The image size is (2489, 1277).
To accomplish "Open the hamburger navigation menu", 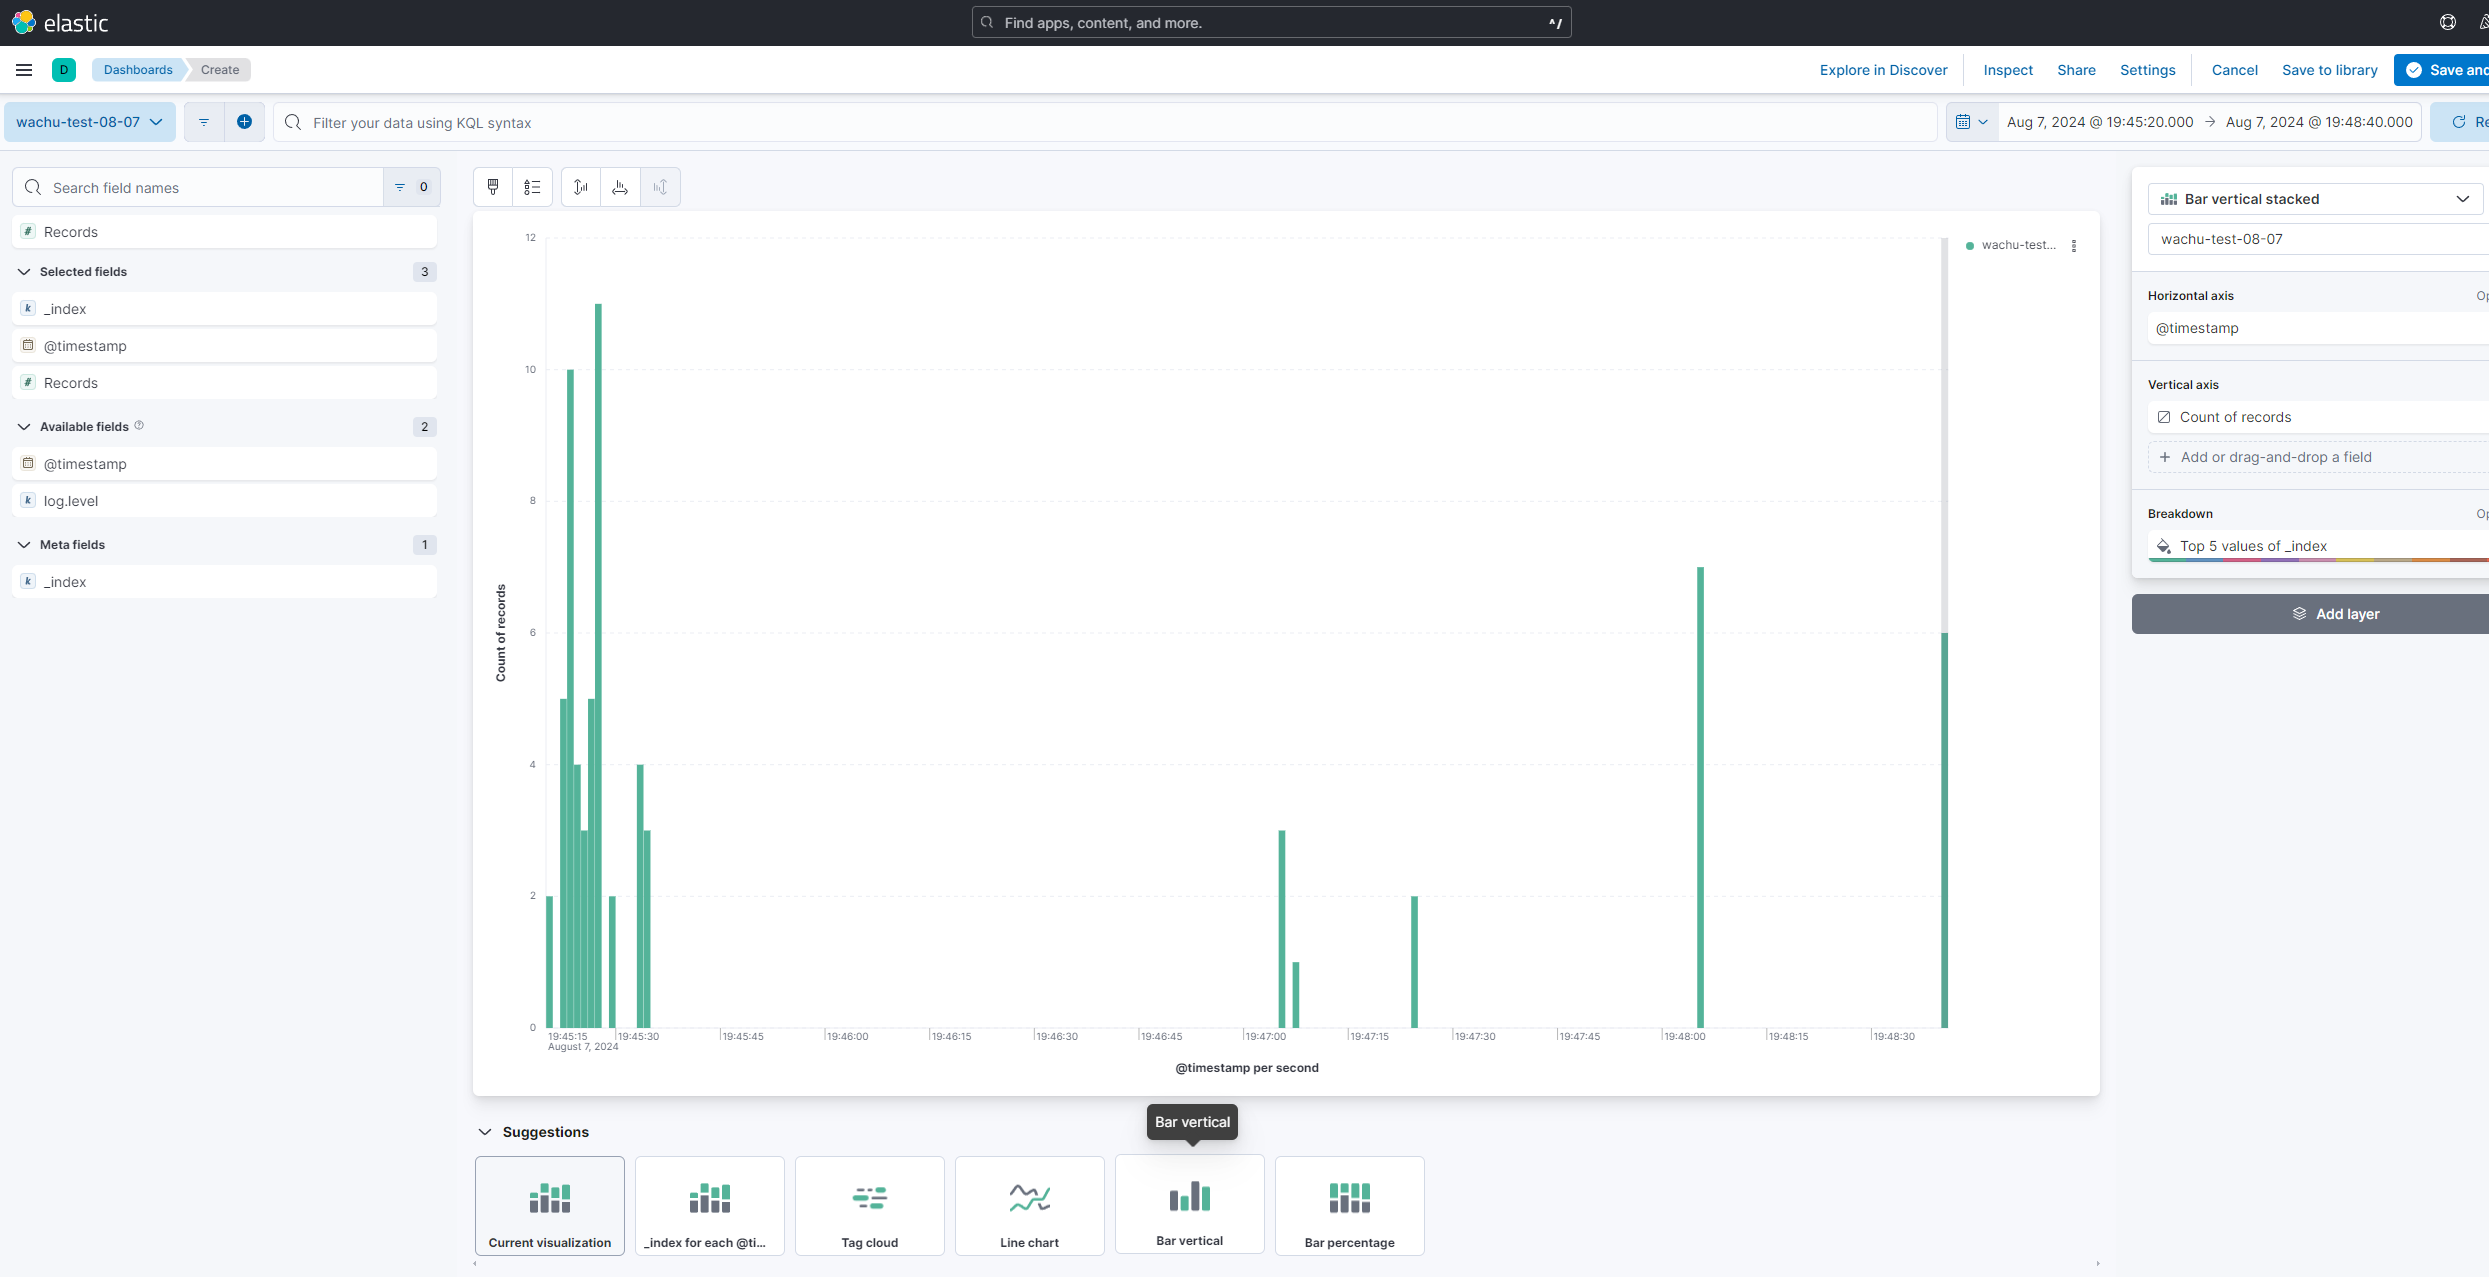I will [24, 70].
